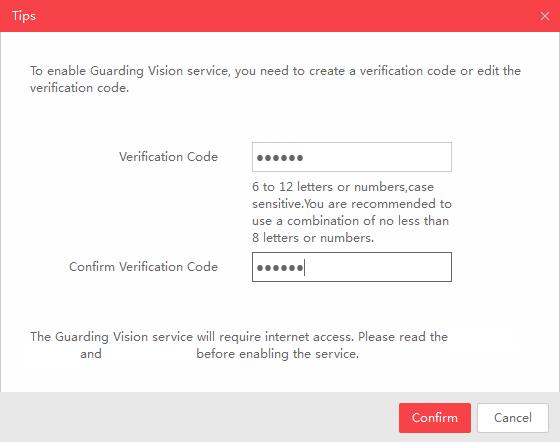Click the Tips title in header bar
Image resolution: width=560 pixels, height=442 pixels.
point(24,16)
